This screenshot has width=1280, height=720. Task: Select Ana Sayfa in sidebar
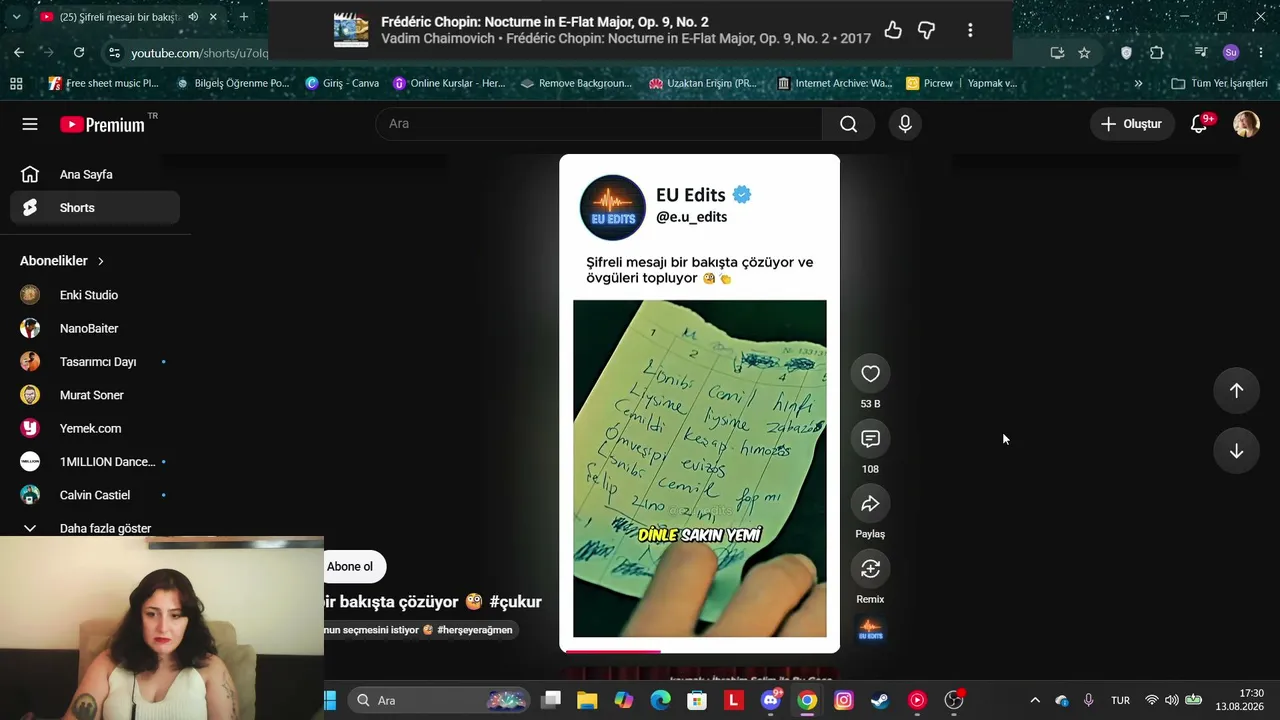pos(95,175)
